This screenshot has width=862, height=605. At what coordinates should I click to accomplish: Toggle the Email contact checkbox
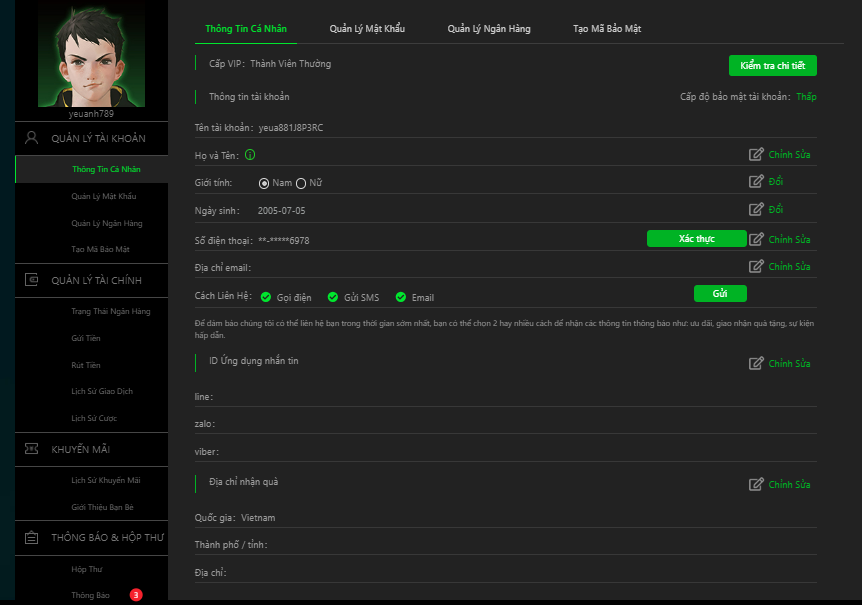point(401,297)
